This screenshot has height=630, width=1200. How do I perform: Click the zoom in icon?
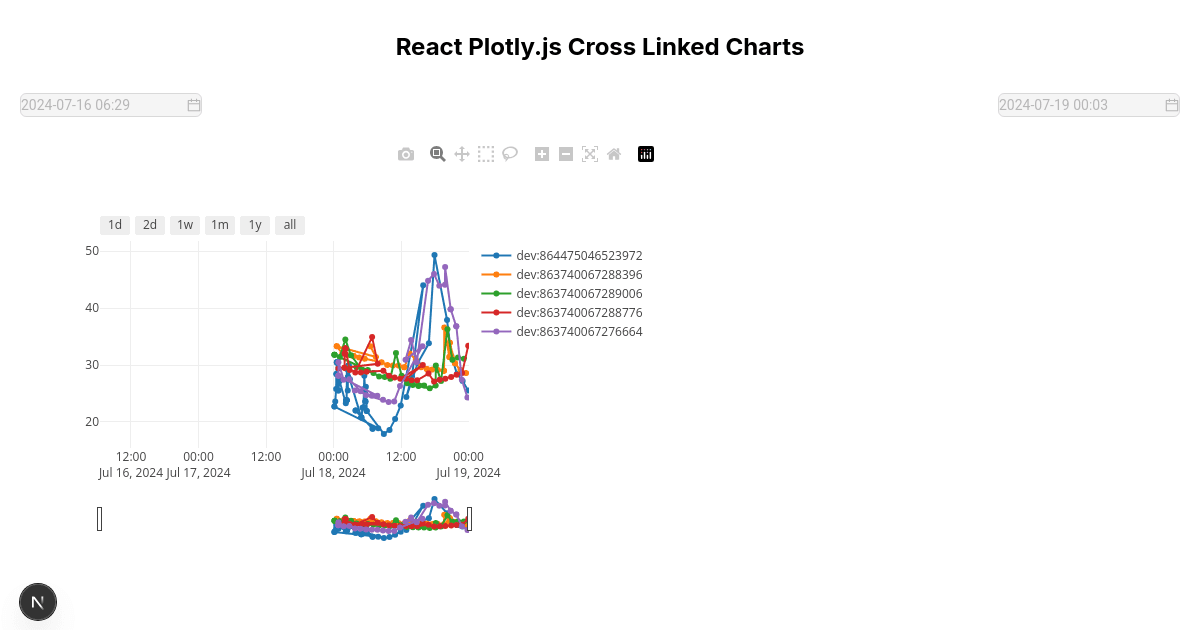click(x=542, y=154)
